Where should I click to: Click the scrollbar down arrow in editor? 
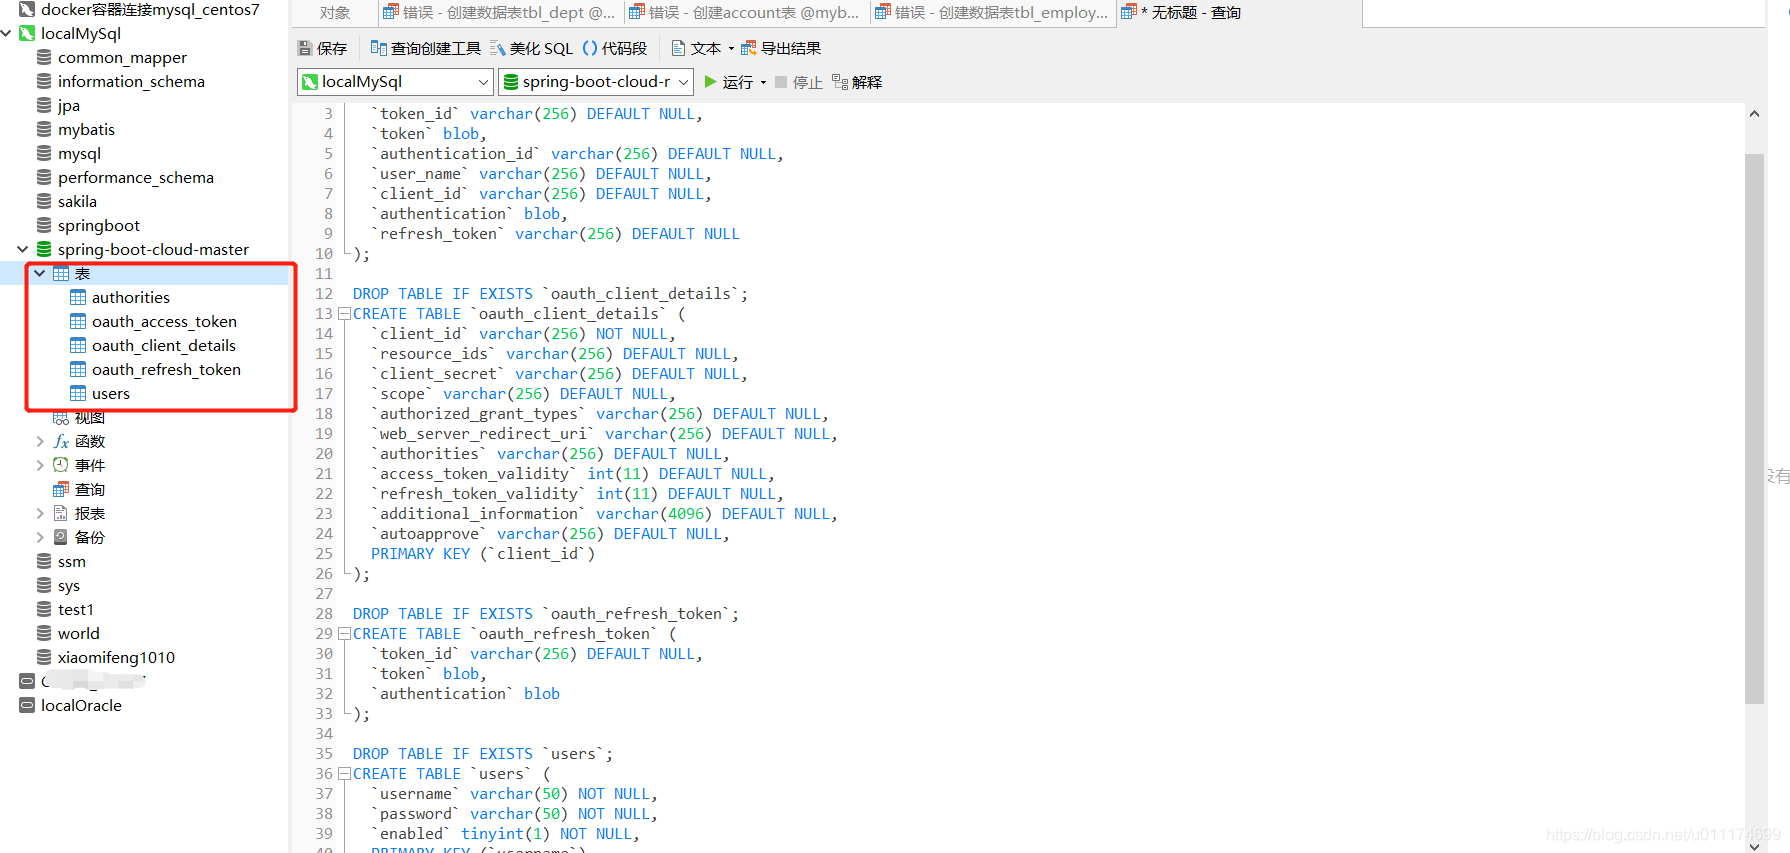1754,846
